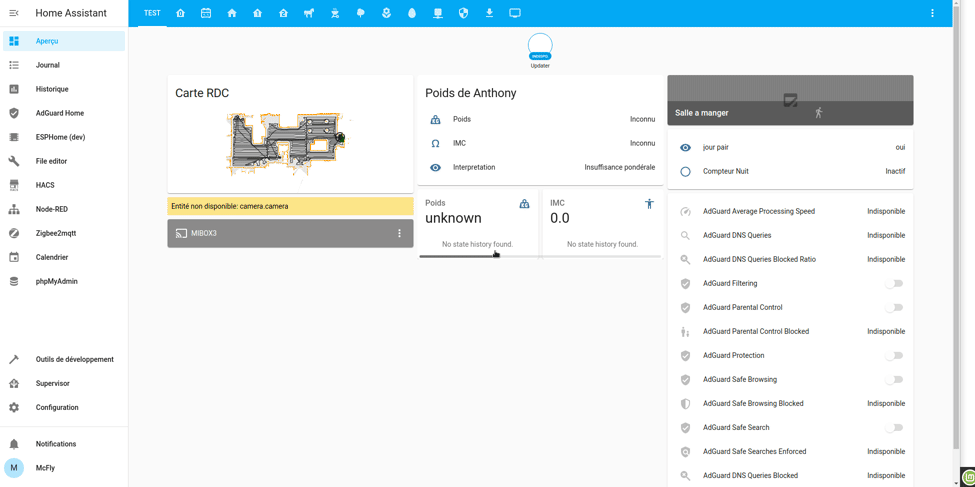Image resolution: width=975 pixels, height=487 pixels.
Task: Open the television monitor tab
Action: pos(515,13)
